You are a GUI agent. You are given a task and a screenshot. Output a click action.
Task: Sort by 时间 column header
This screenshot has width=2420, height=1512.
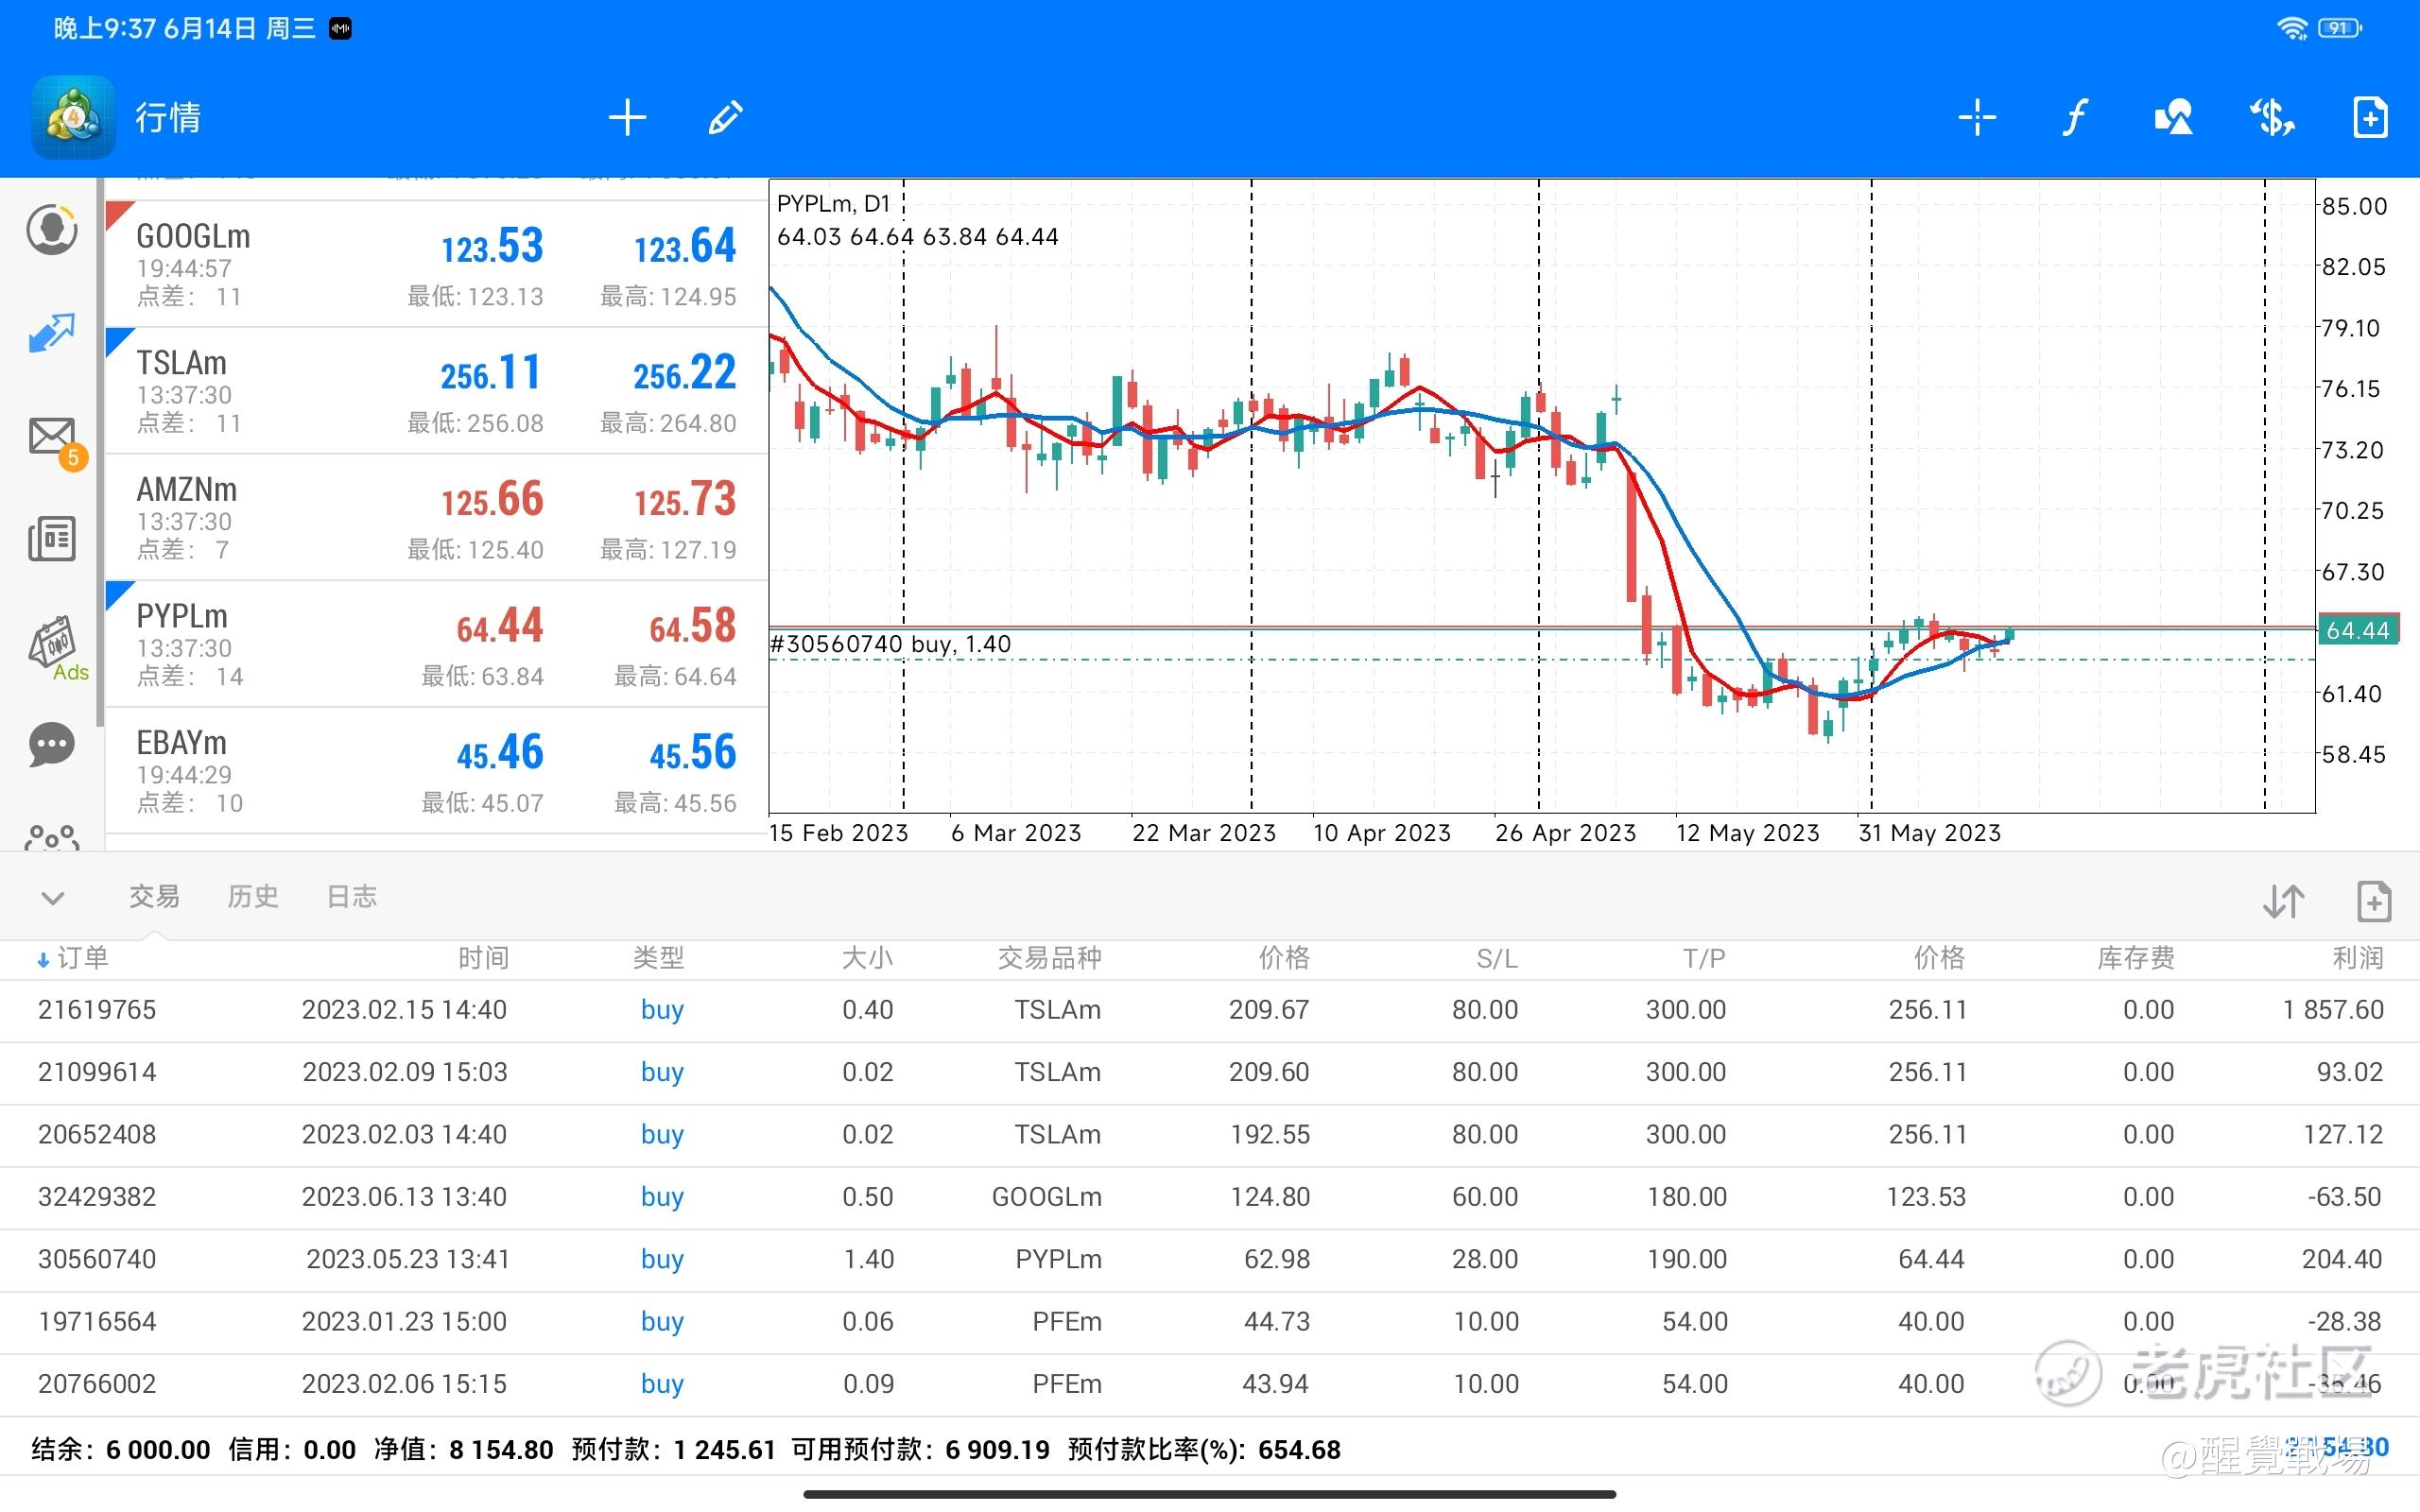click(x=484, y=958)
